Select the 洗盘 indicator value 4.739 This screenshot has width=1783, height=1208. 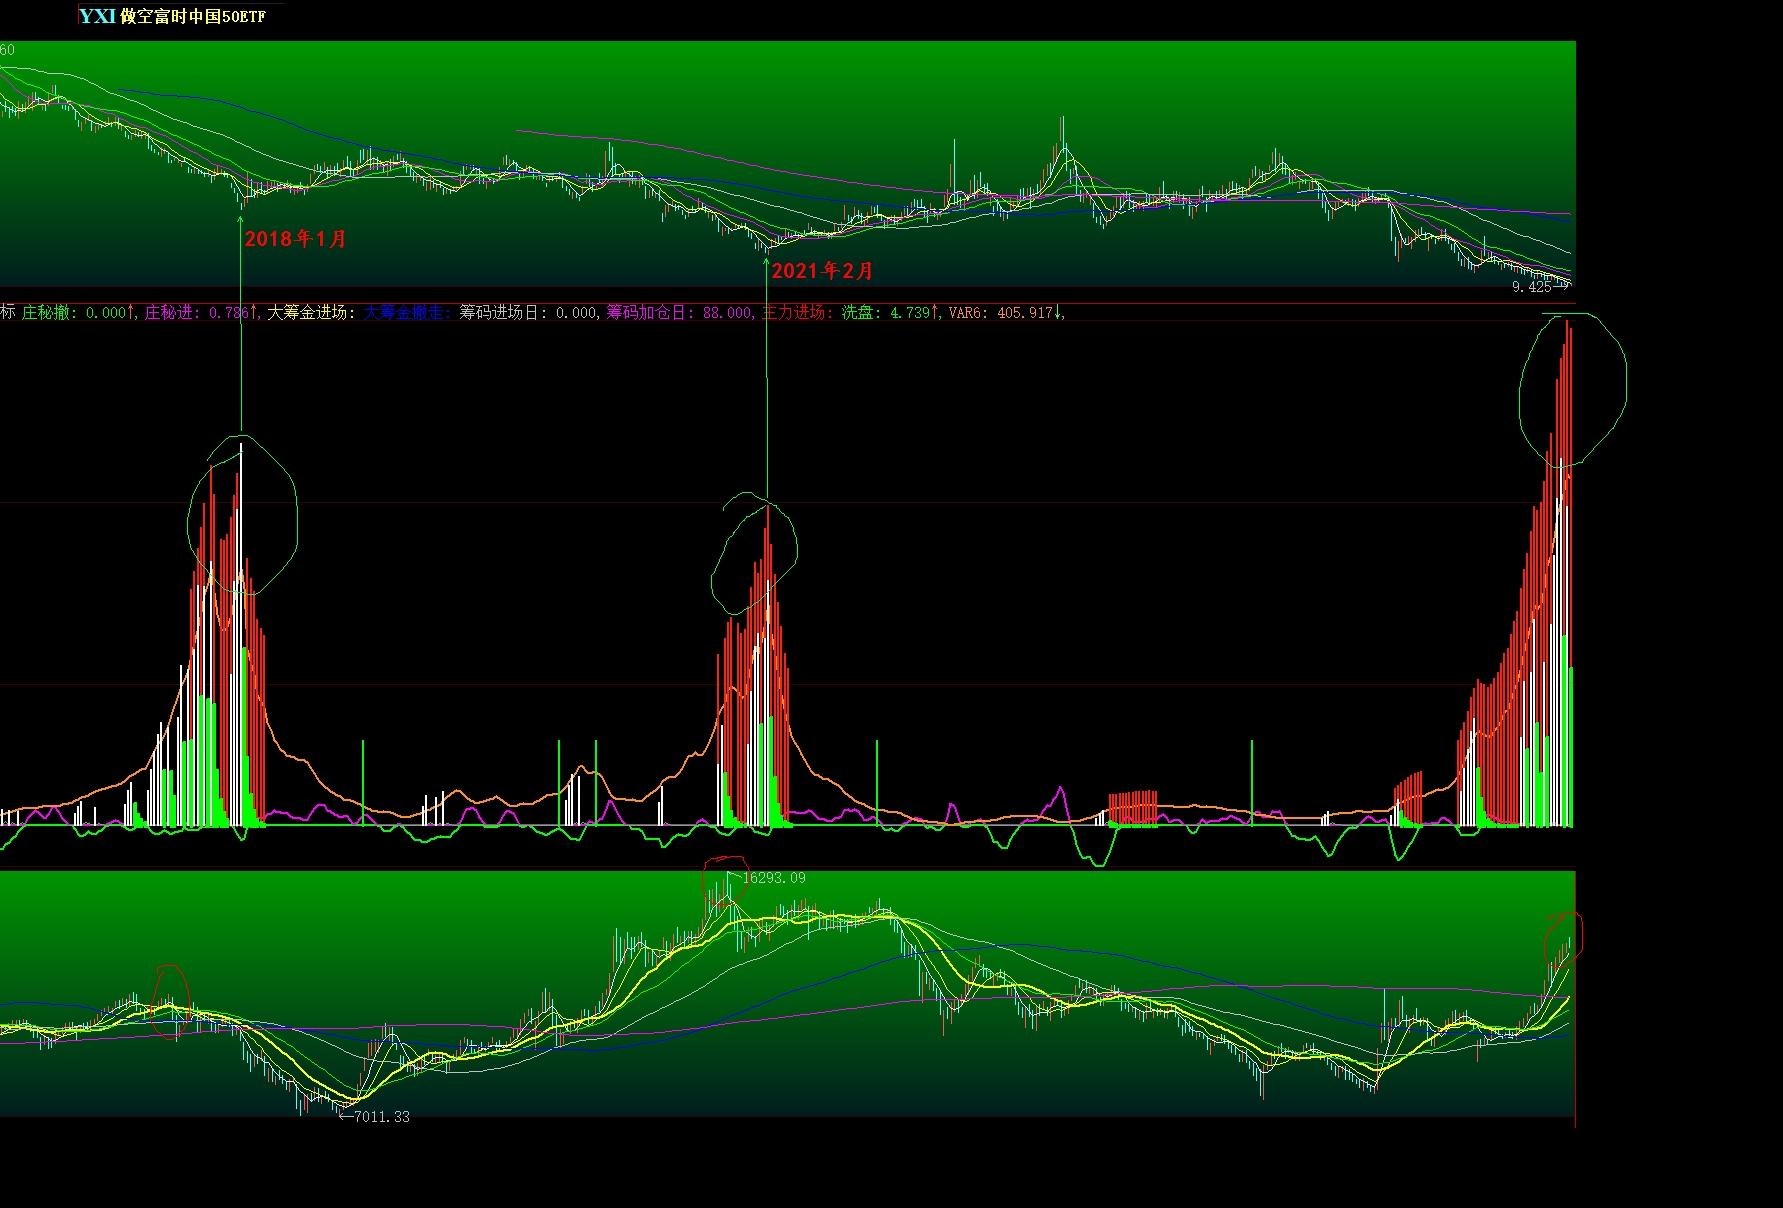911,313
